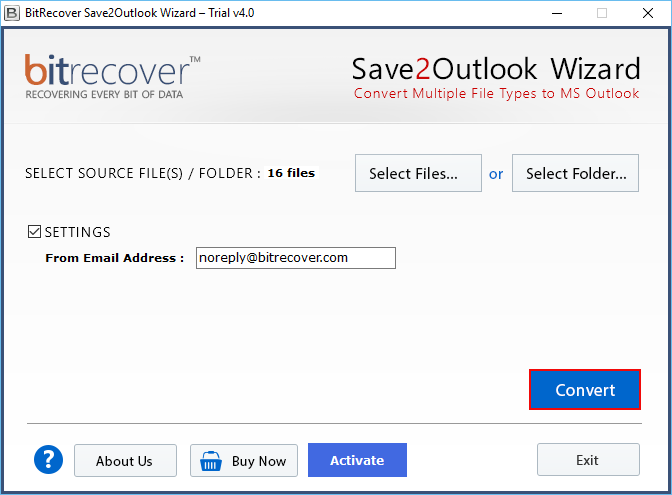Minimize the Save2Outlook Wizard window

[557, 13]
